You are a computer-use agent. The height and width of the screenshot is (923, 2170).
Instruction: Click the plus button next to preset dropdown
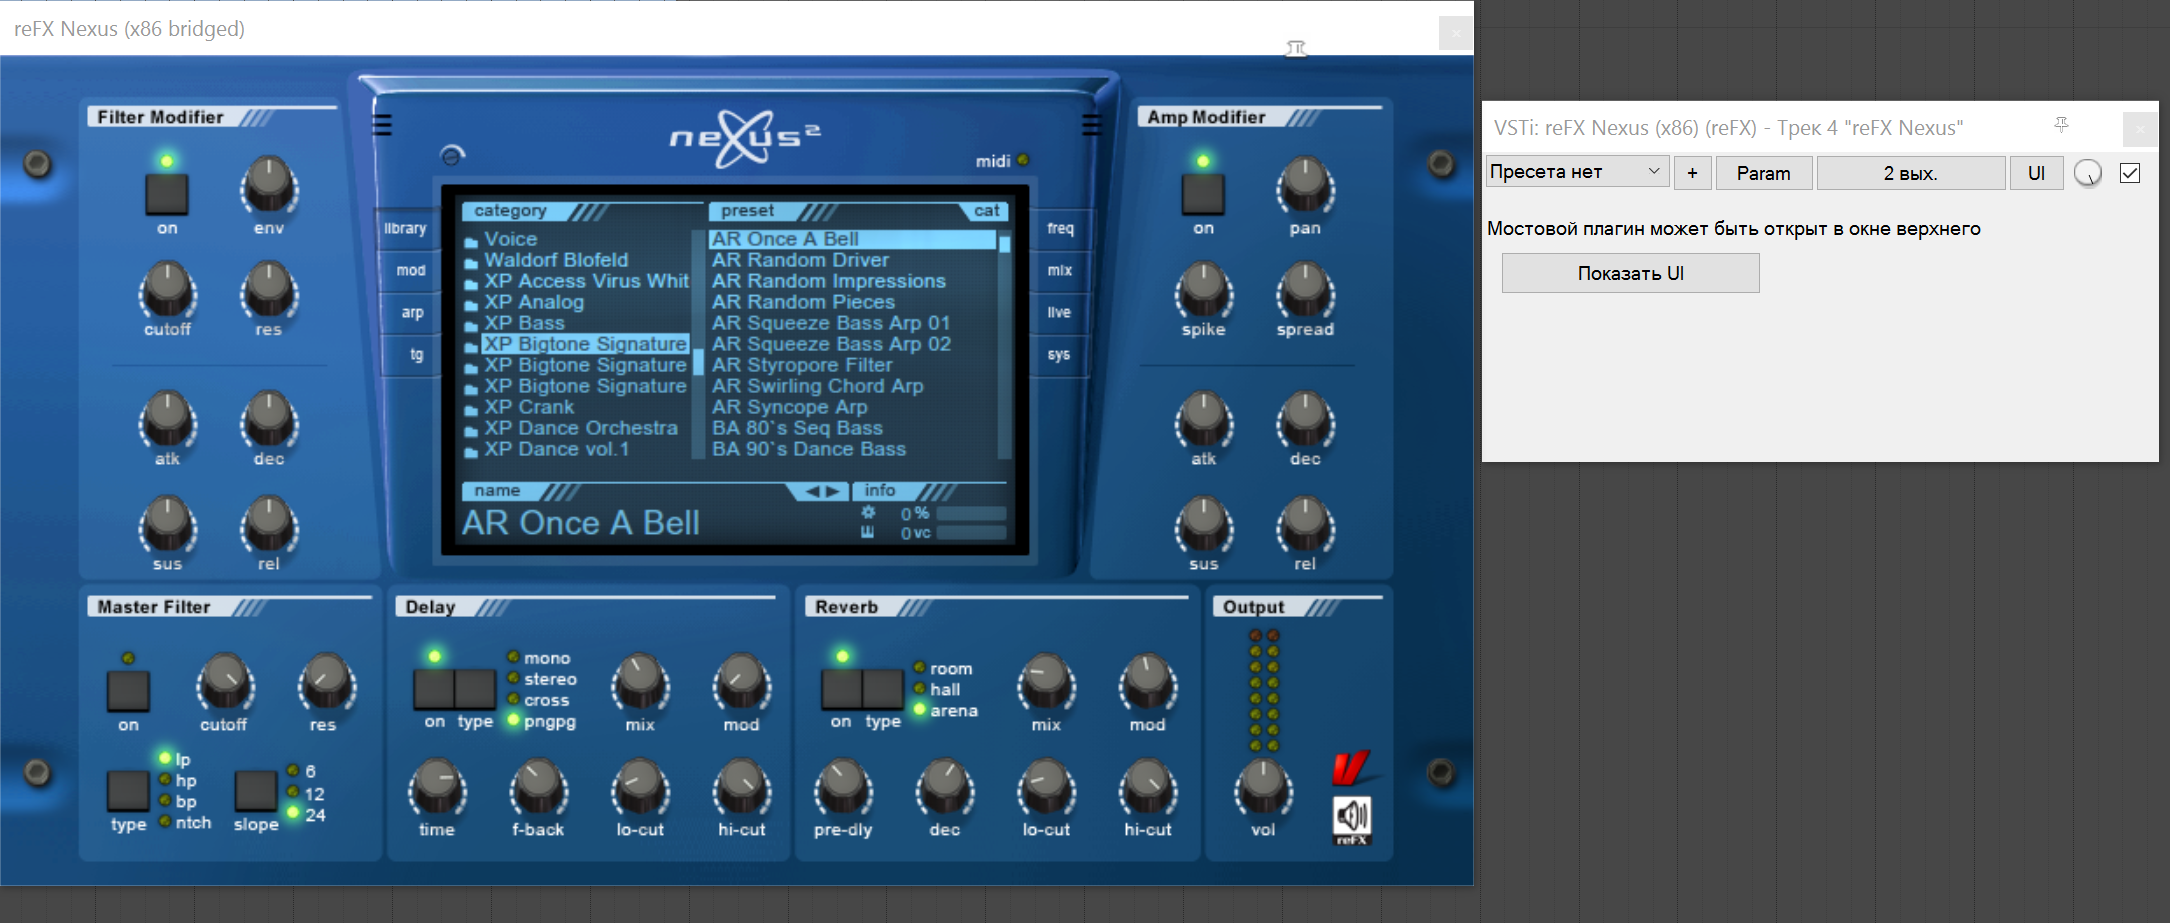[1692, 173]
